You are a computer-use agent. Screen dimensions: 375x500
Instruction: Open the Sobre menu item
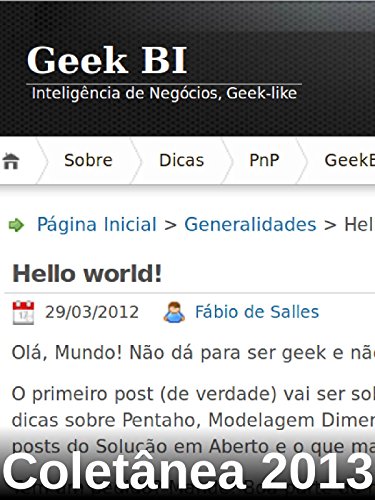pyautogui.click(x=88, y=160)
